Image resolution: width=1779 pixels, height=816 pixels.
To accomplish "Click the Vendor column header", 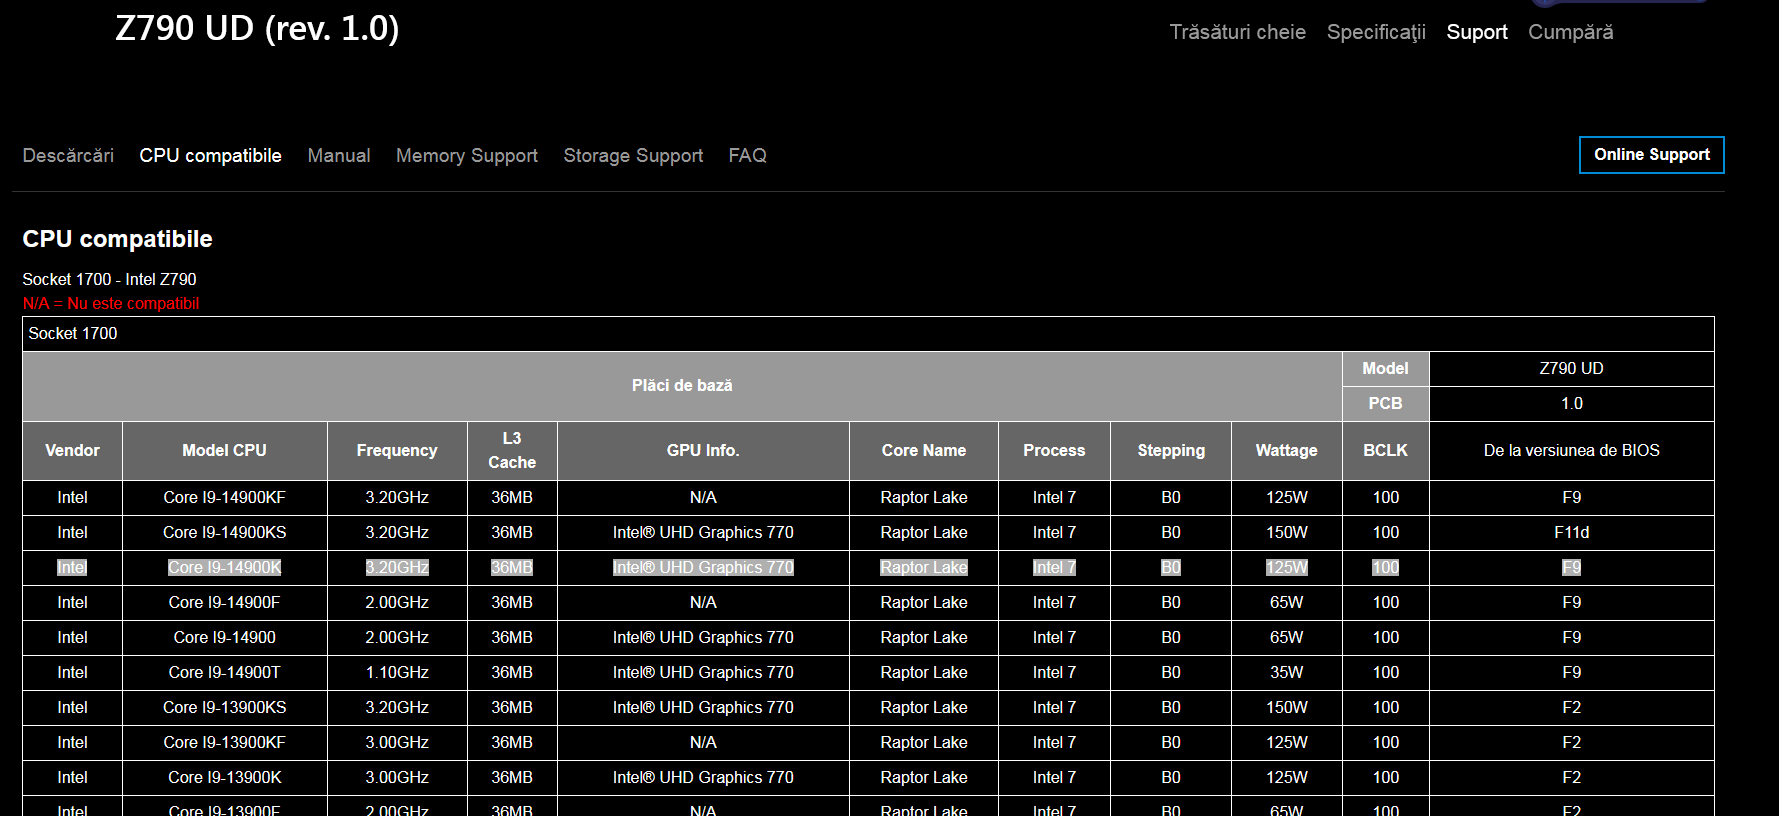I will coord(72,451).
